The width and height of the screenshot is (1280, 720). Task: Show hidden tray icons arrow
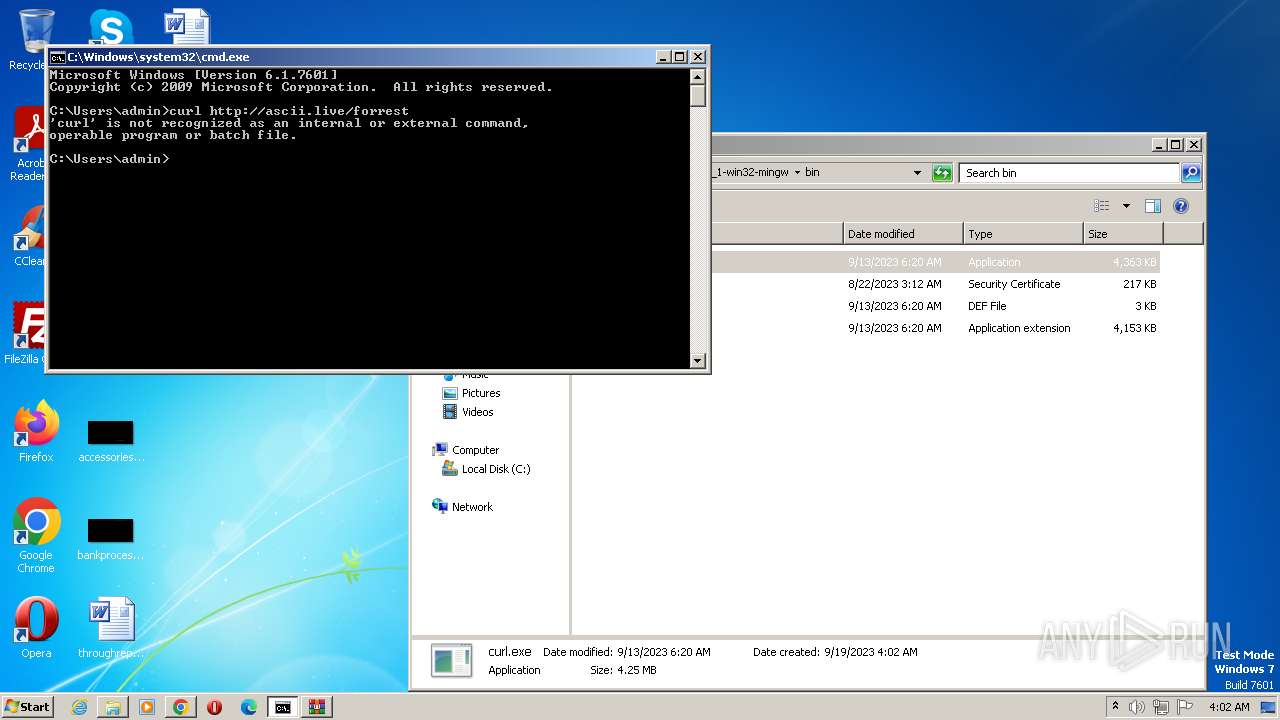(1115, 706)
